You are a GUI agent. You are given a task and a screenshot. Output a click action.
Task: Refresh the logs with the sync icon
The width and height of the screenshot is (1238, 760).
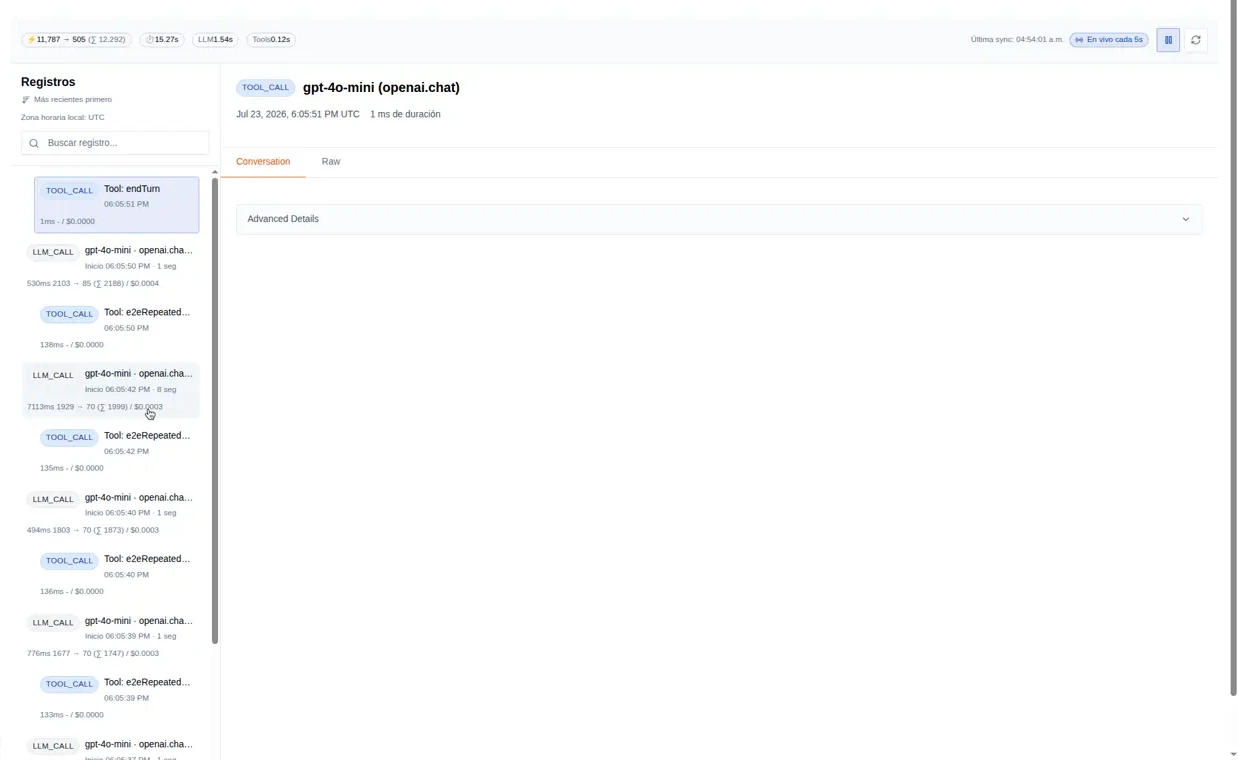point(1195,40)
